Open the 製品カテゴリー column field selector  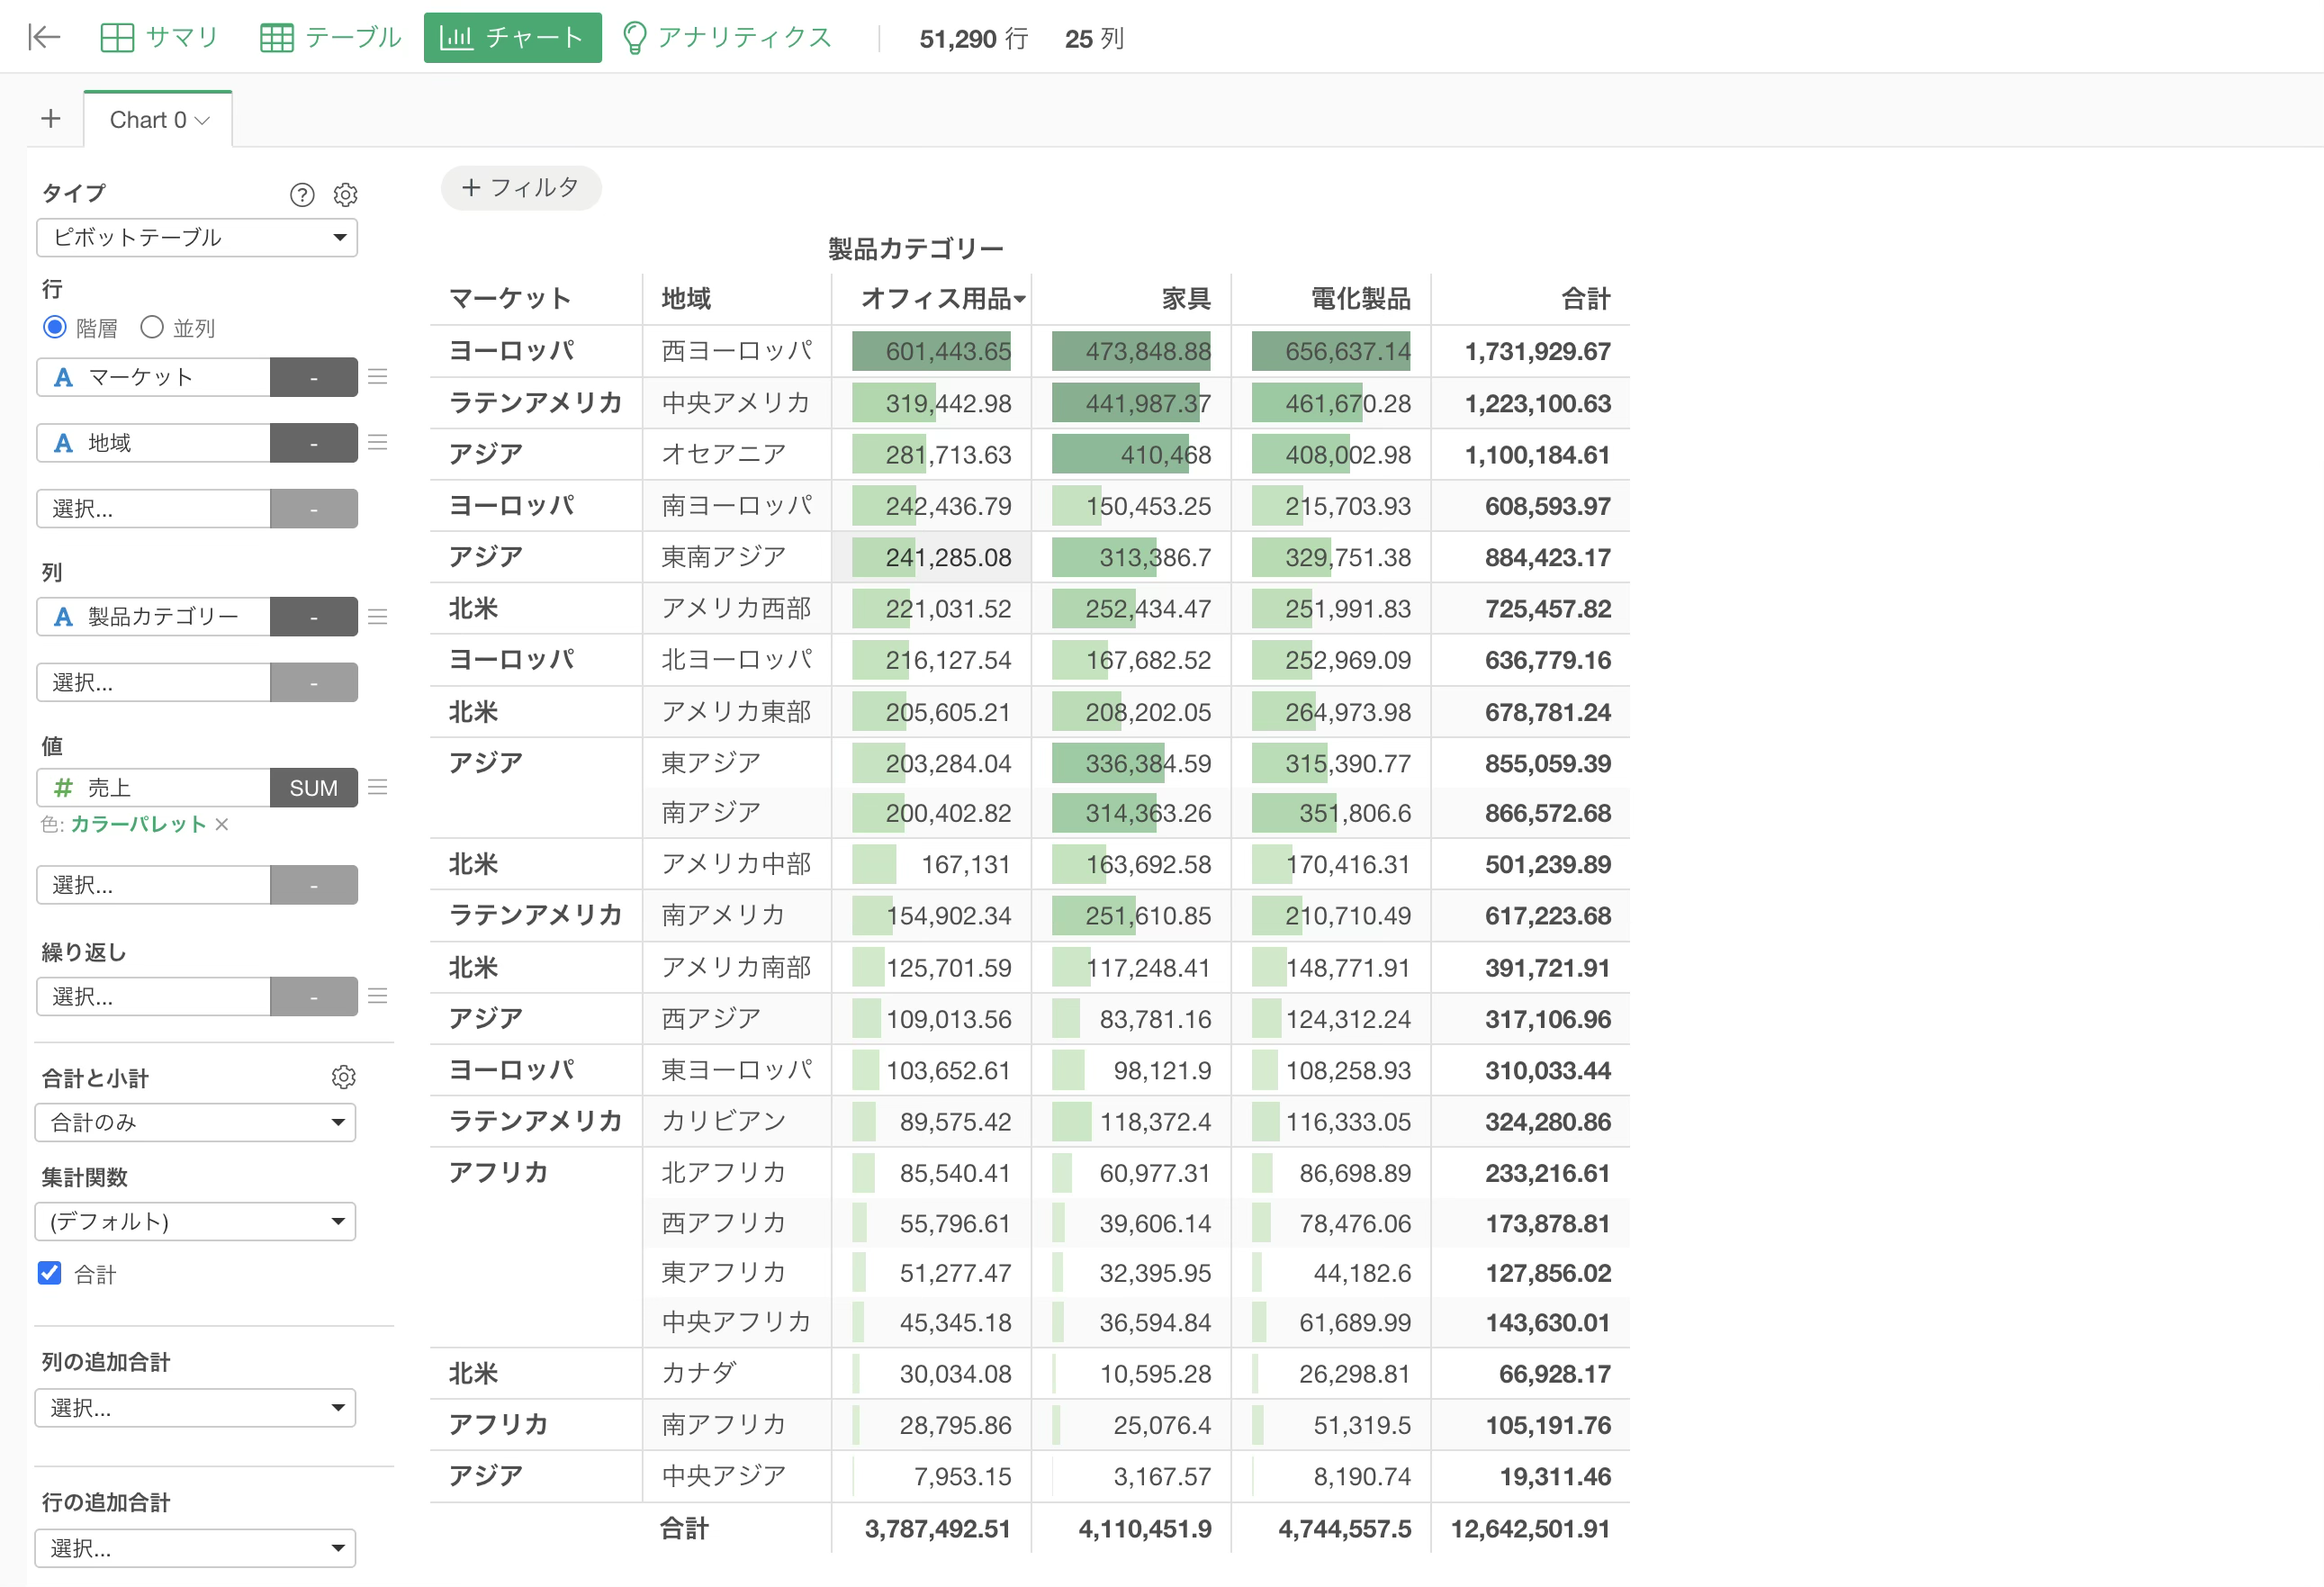click(153, 617)
